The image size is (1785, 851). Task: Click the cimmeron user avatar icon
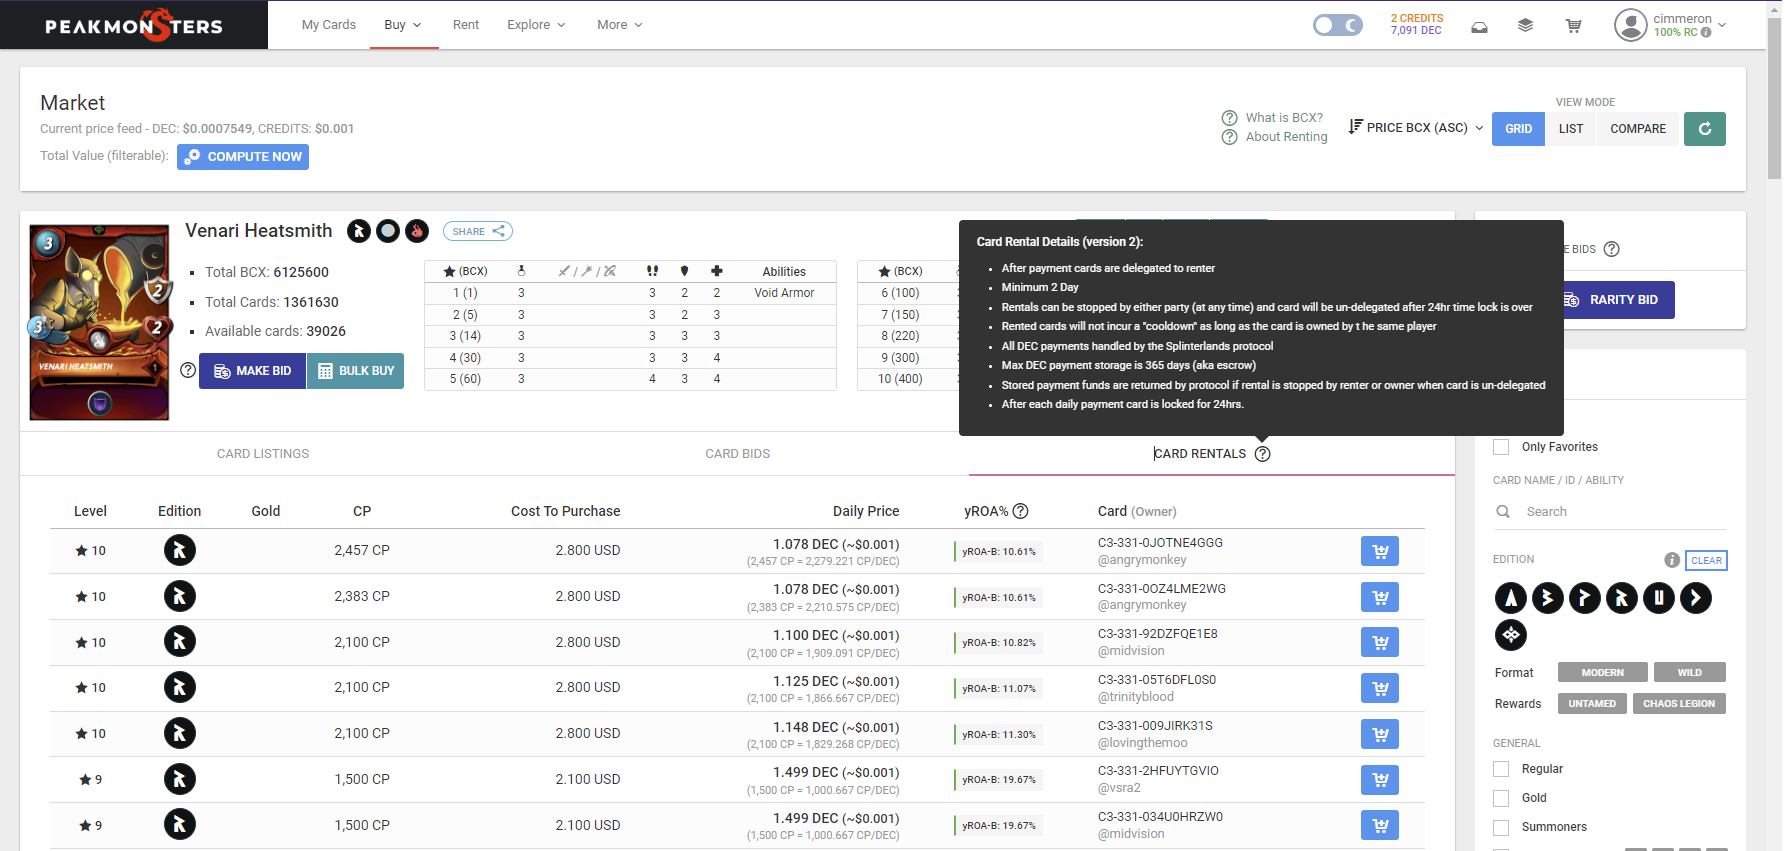pyautogui.click(x=1630, y=25)
